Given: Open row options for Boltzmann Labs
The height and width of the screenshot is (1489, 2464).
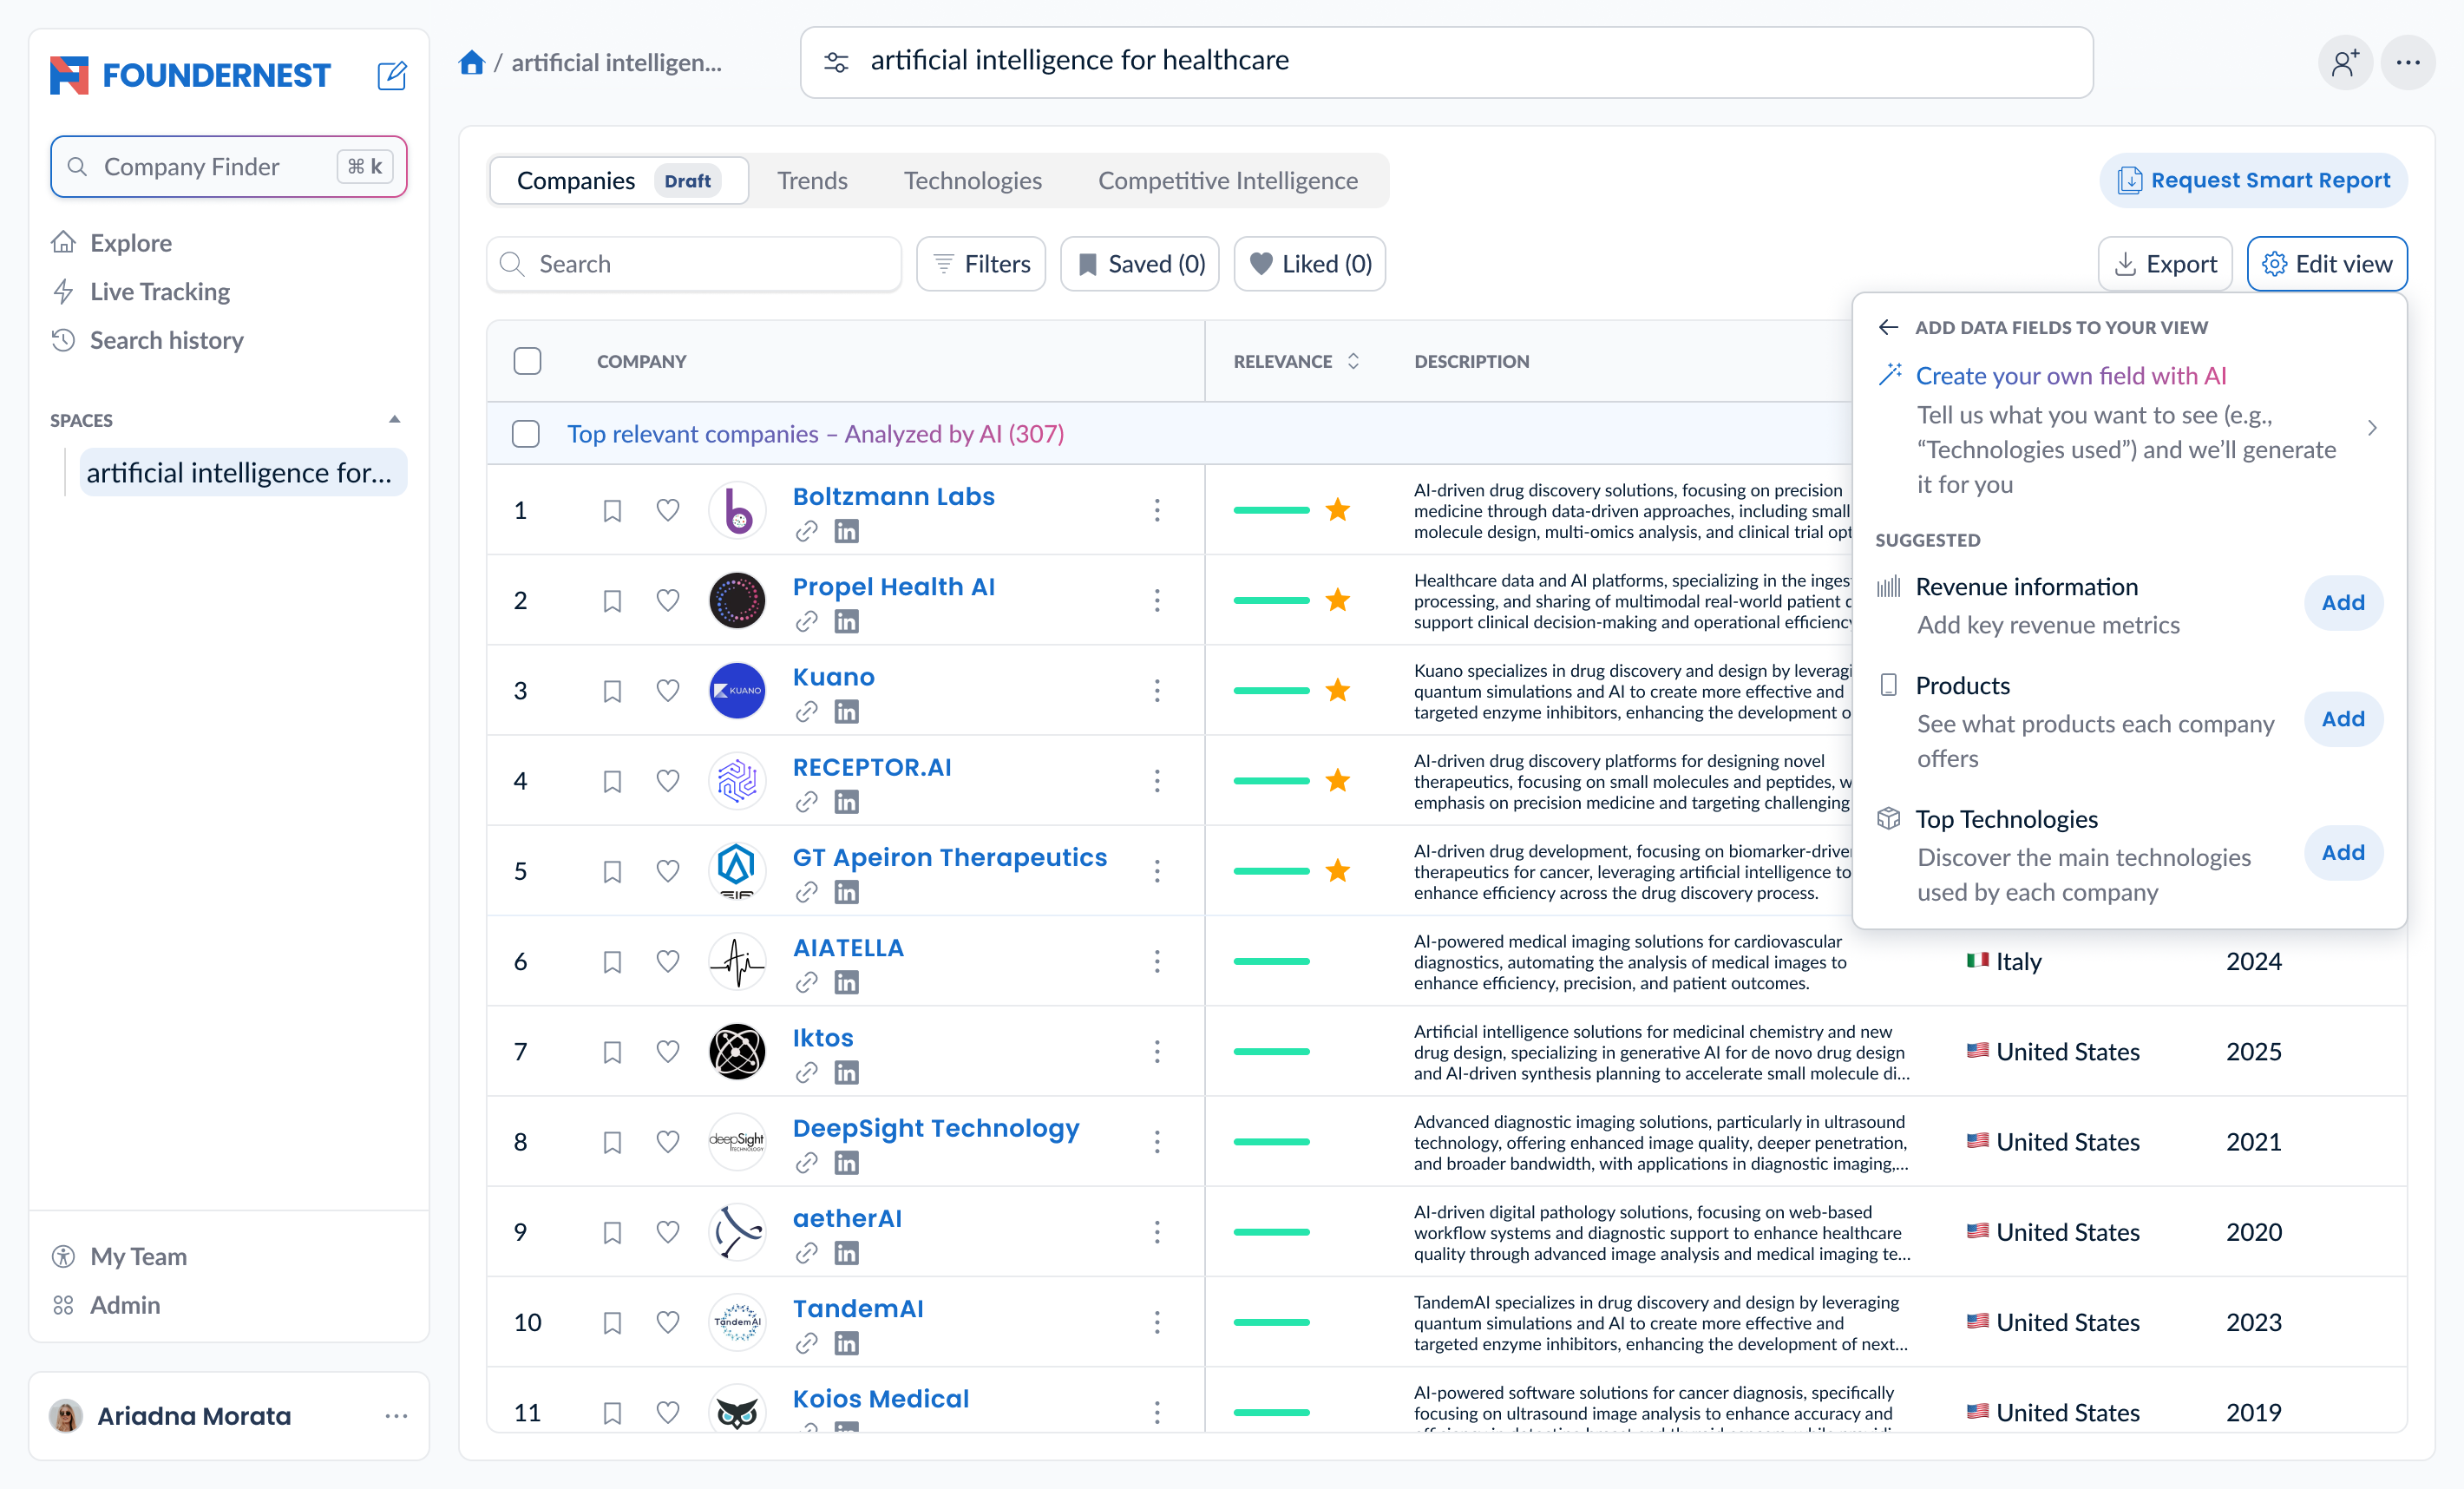Looking at the screenshot, I should pos(1157,510).
